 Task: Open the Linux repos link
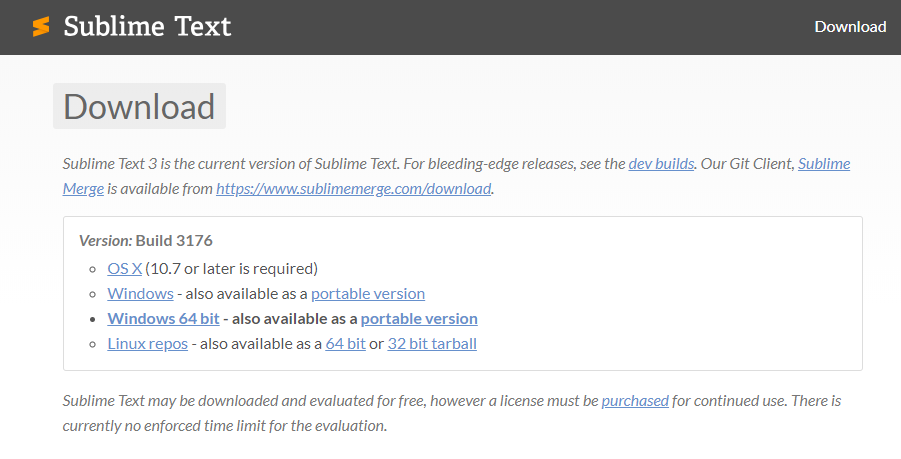147,343
